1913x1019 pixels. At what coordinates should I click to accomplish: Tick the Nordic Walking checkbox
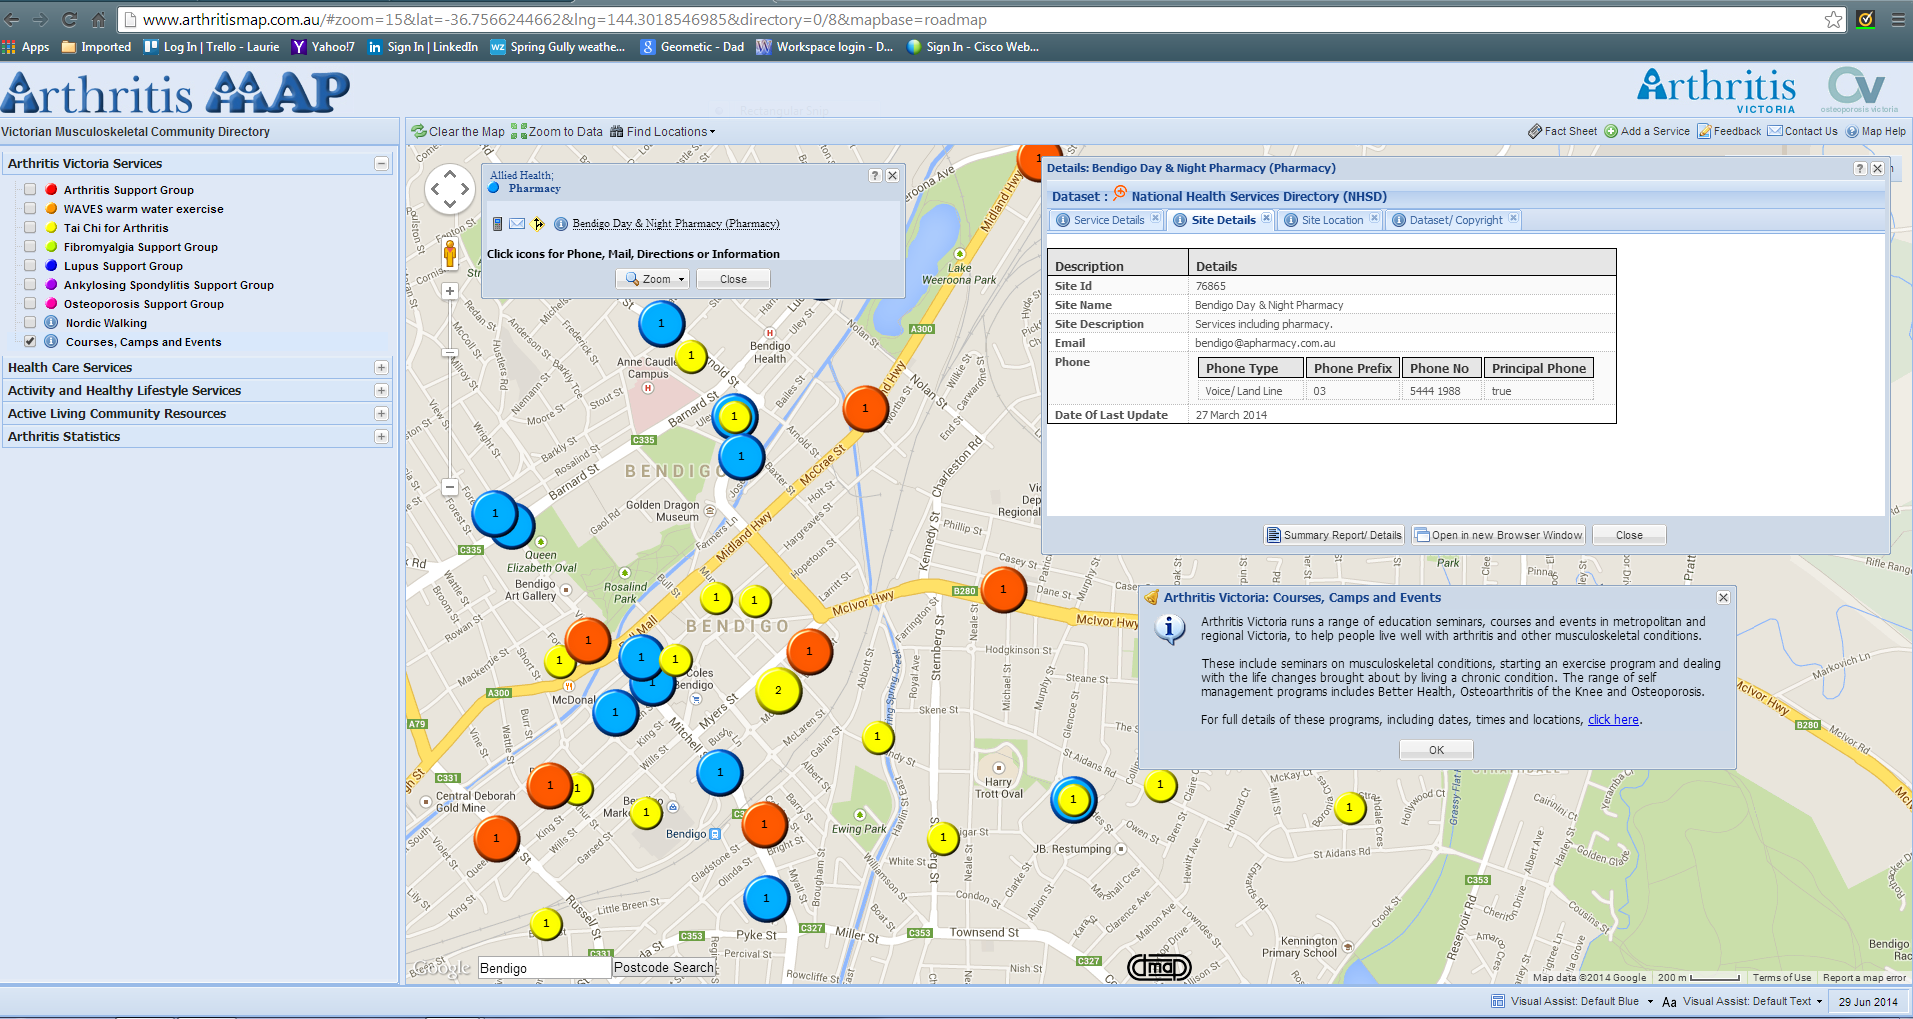tap(30, 322)
